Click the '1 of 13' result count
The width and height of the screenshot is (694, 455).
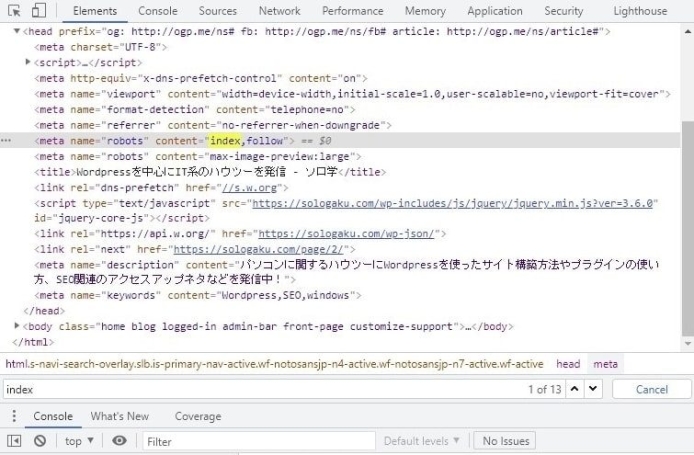pos(544,389)
